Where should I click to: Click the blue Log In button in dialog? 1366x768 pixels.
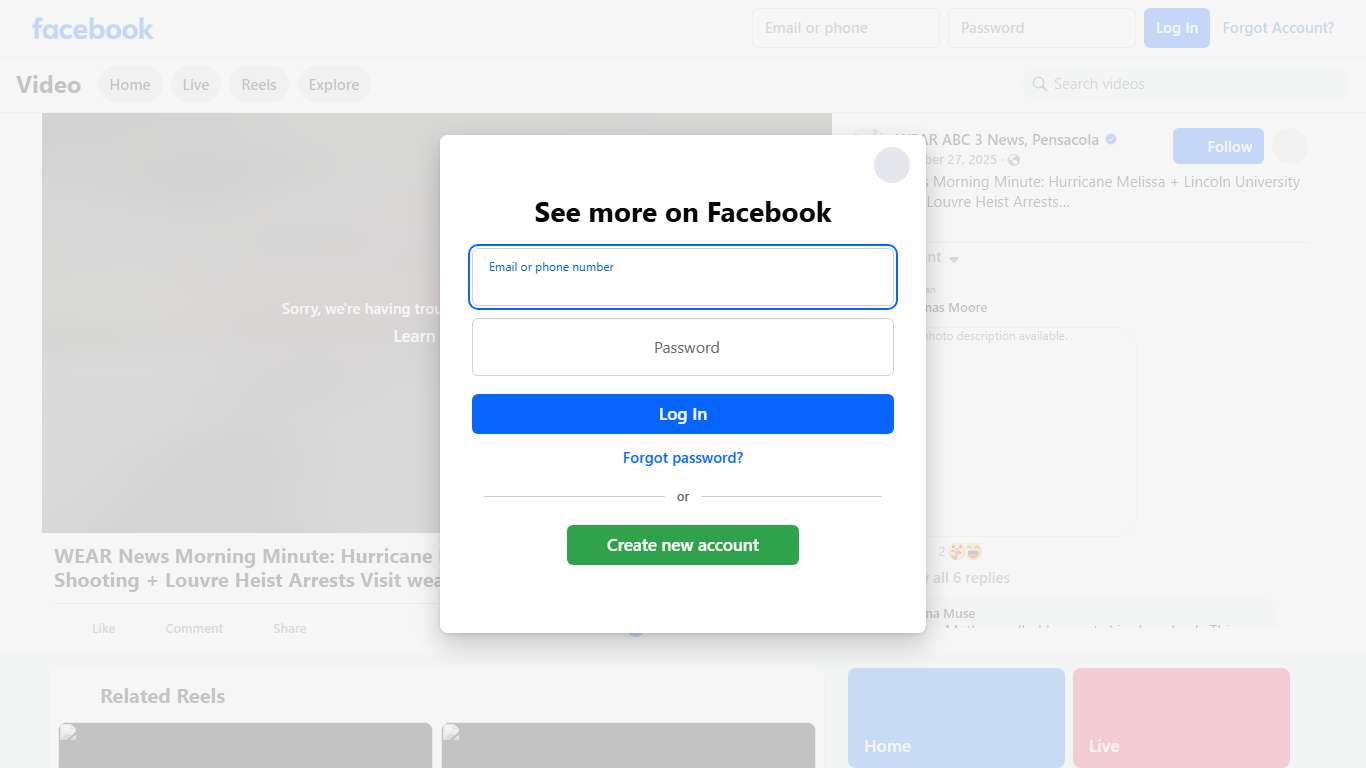tap(683, 414)
